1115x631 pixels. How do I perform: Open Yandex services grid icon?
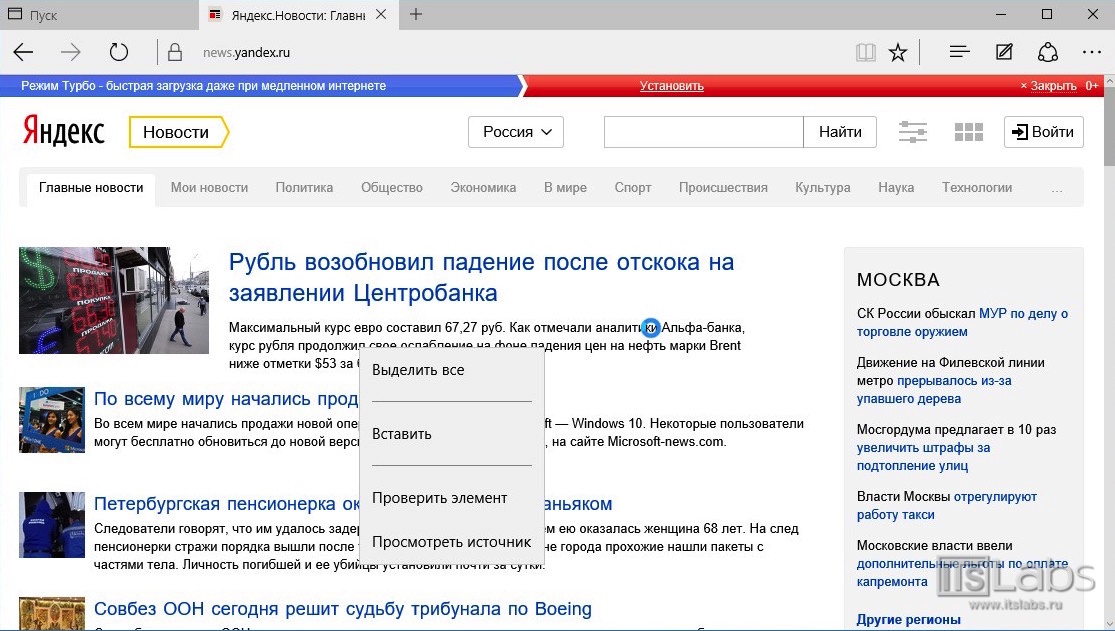969,132
